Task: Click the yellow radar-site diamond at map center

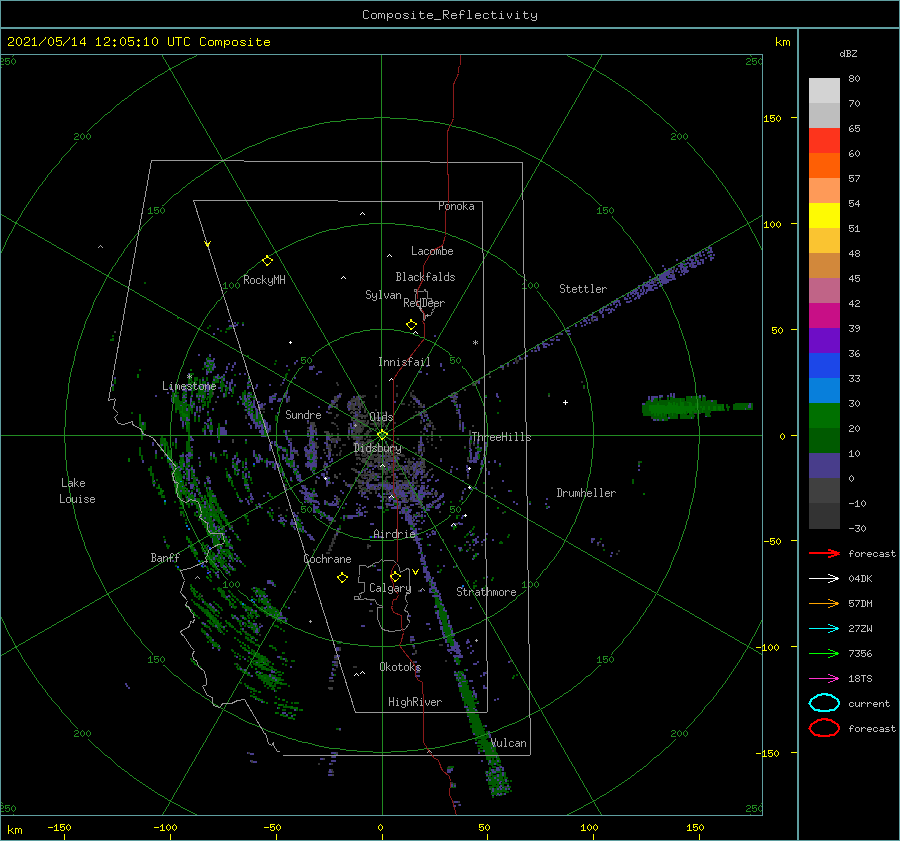Action: (x=382, y=435)
